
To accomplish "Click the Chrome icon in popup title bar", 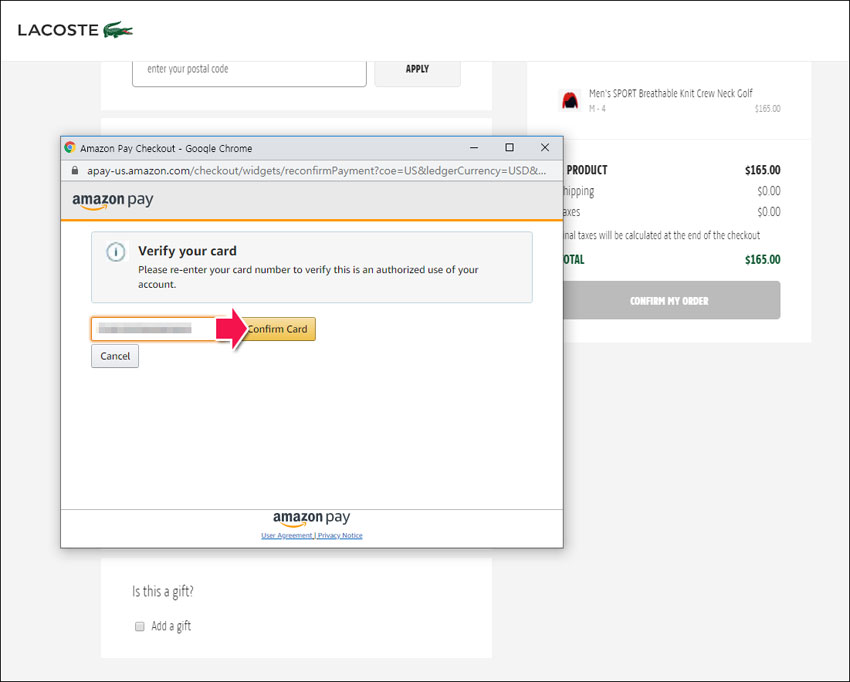I will coord(70,147).
